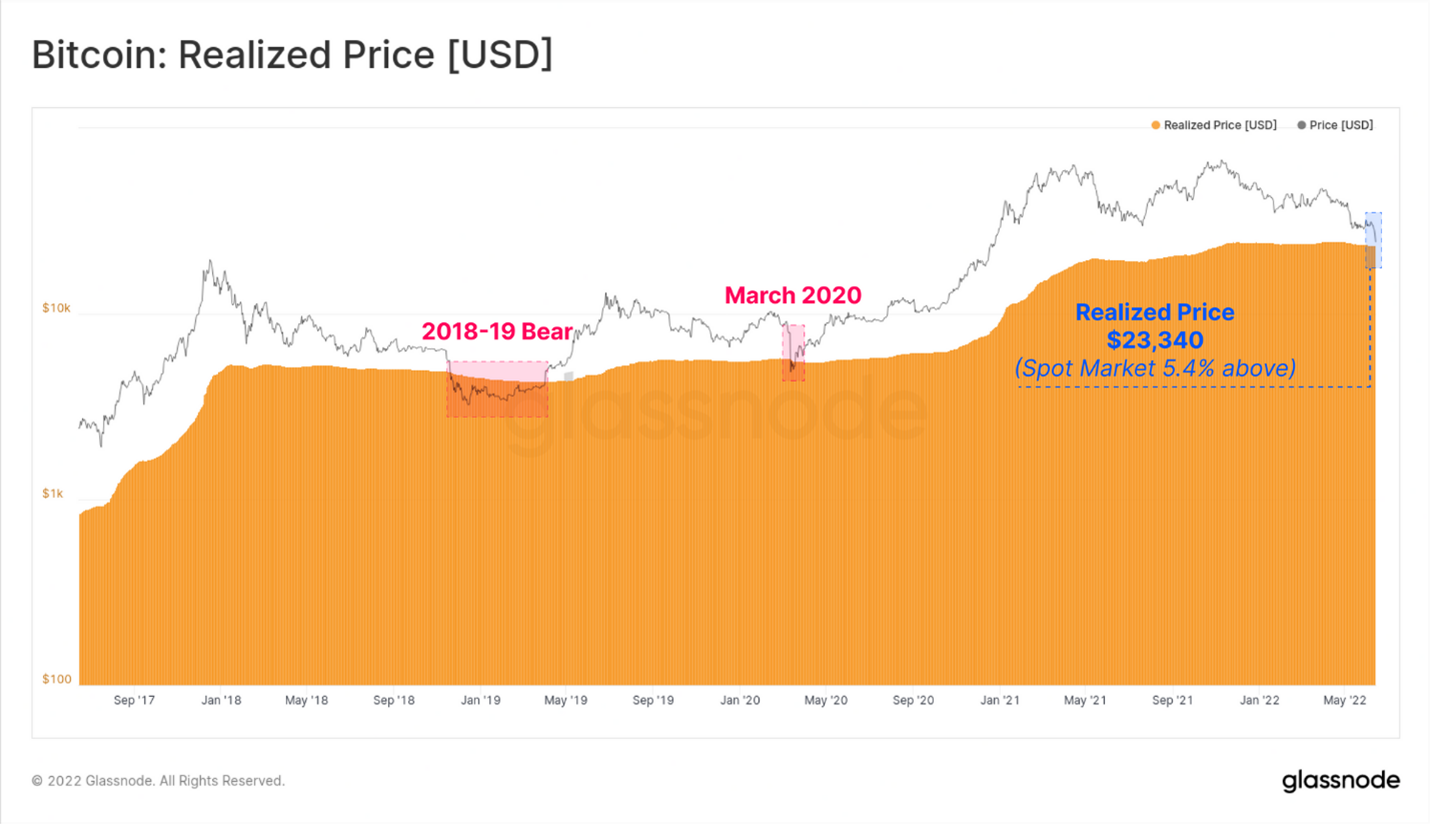
Task: Click the "2018-19 Bear" annotation text
Action: click(497, 331)
